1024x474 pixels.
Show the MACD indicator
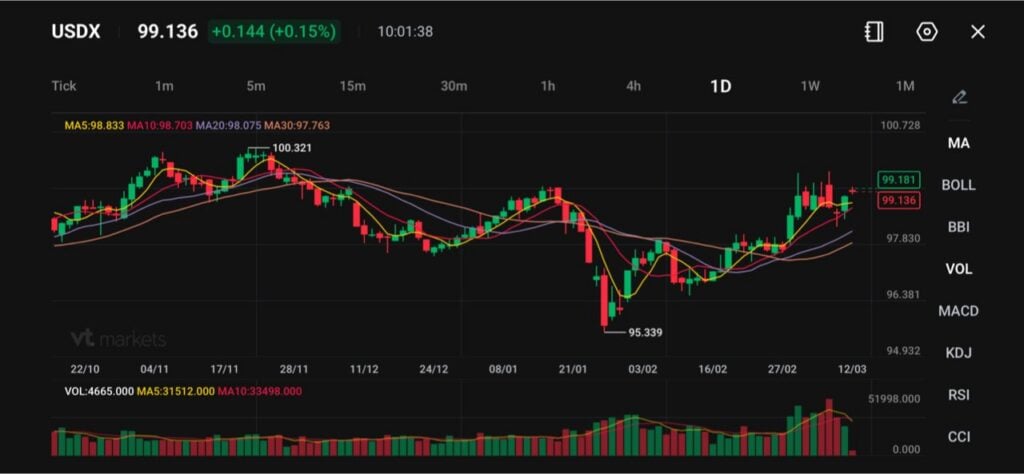[x=958, y=311]
